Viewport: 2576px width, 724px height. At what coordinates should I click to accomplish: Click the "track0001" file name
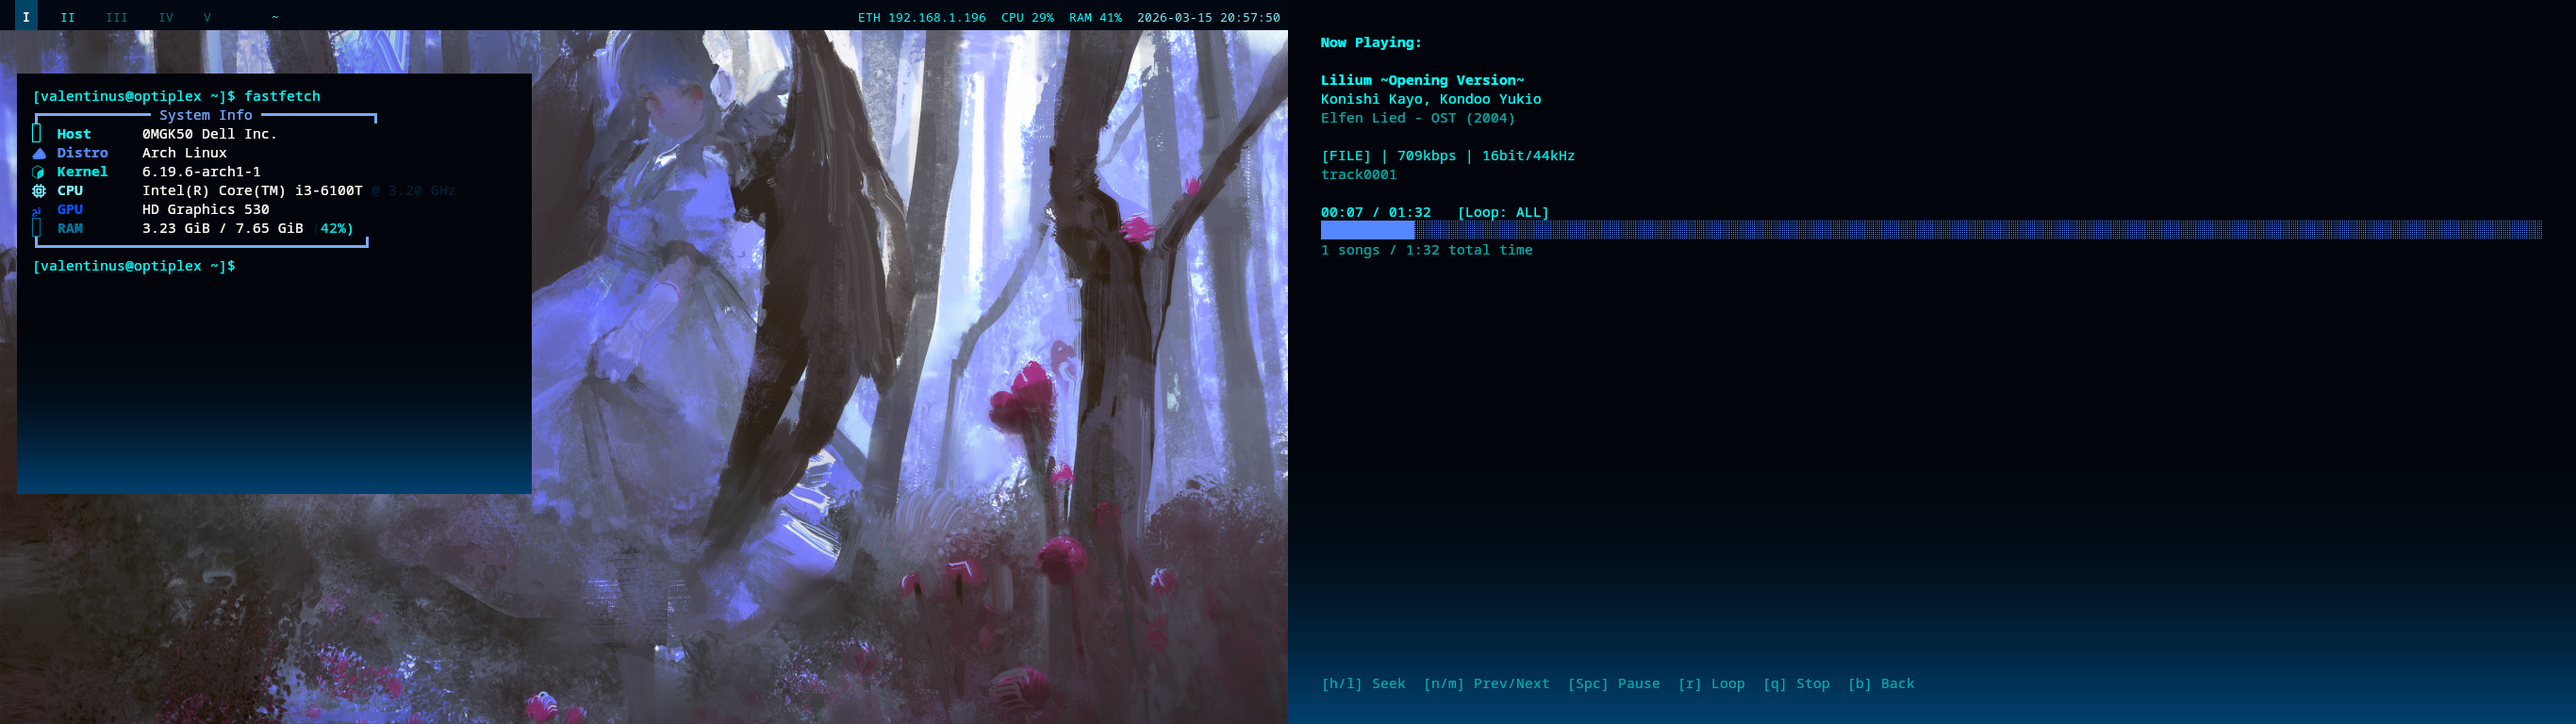(x=1358, y=175)
